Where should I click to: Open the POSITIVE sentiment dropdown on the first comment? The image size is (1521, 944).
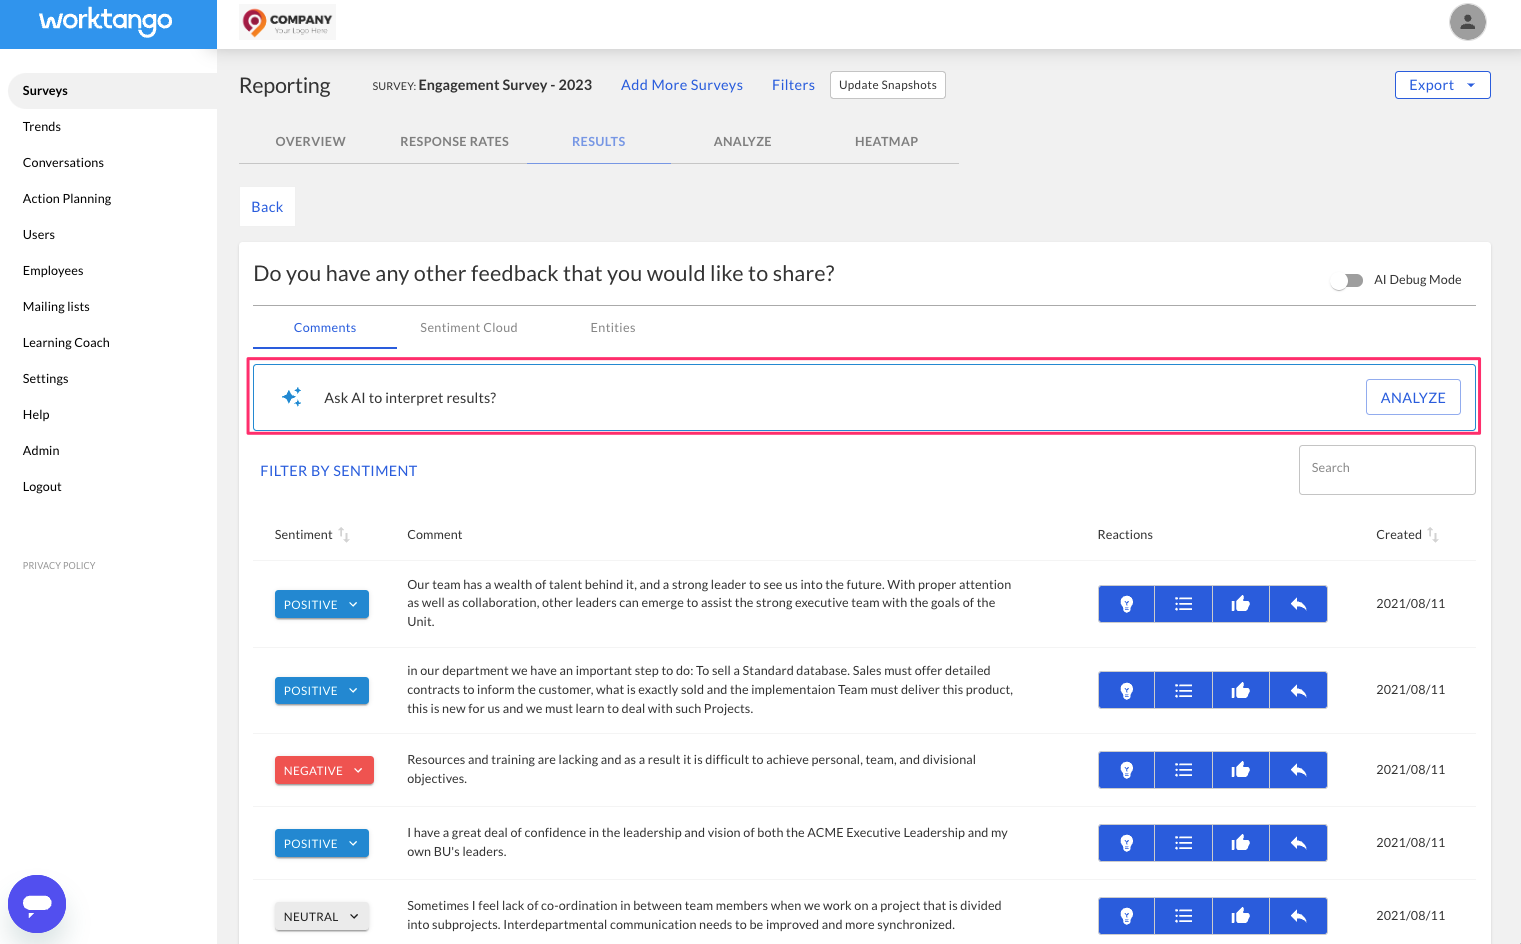pyautogui.click(x=353, y=604)
